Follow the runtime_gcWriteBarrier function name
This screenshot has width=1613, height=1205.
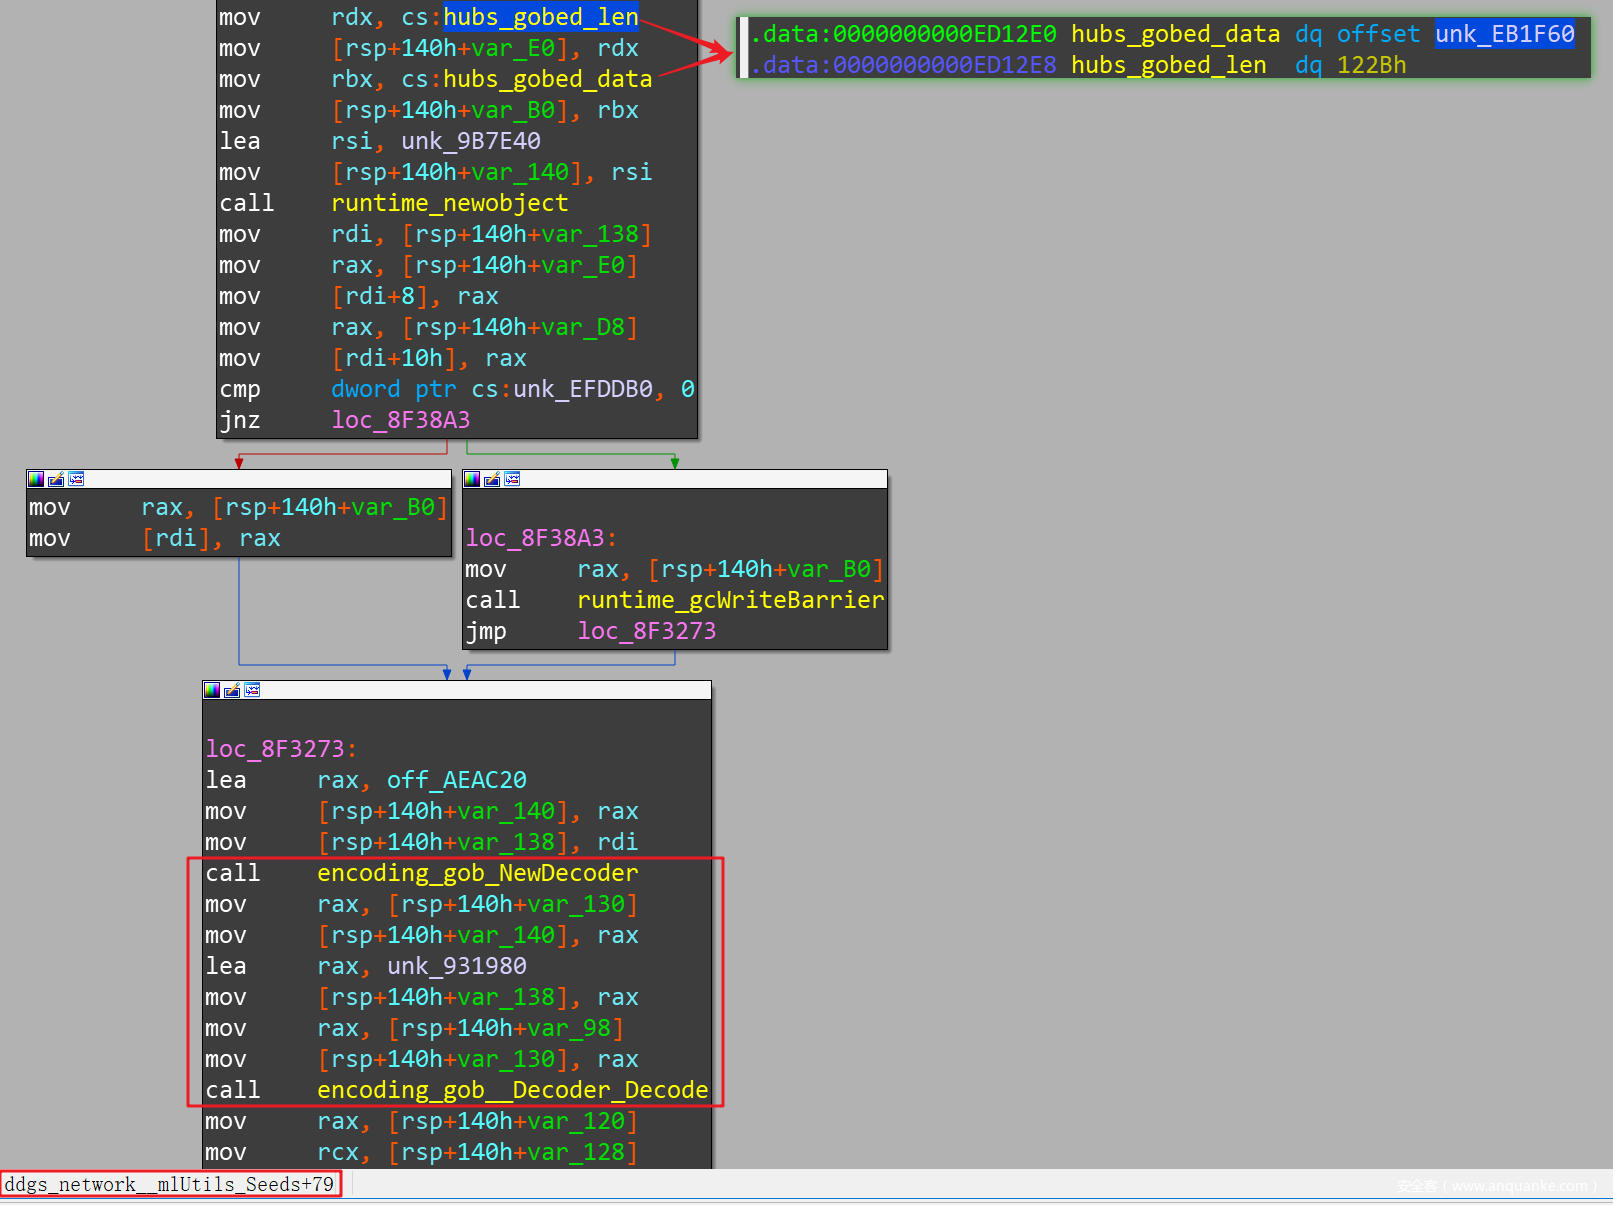[730, 600]
